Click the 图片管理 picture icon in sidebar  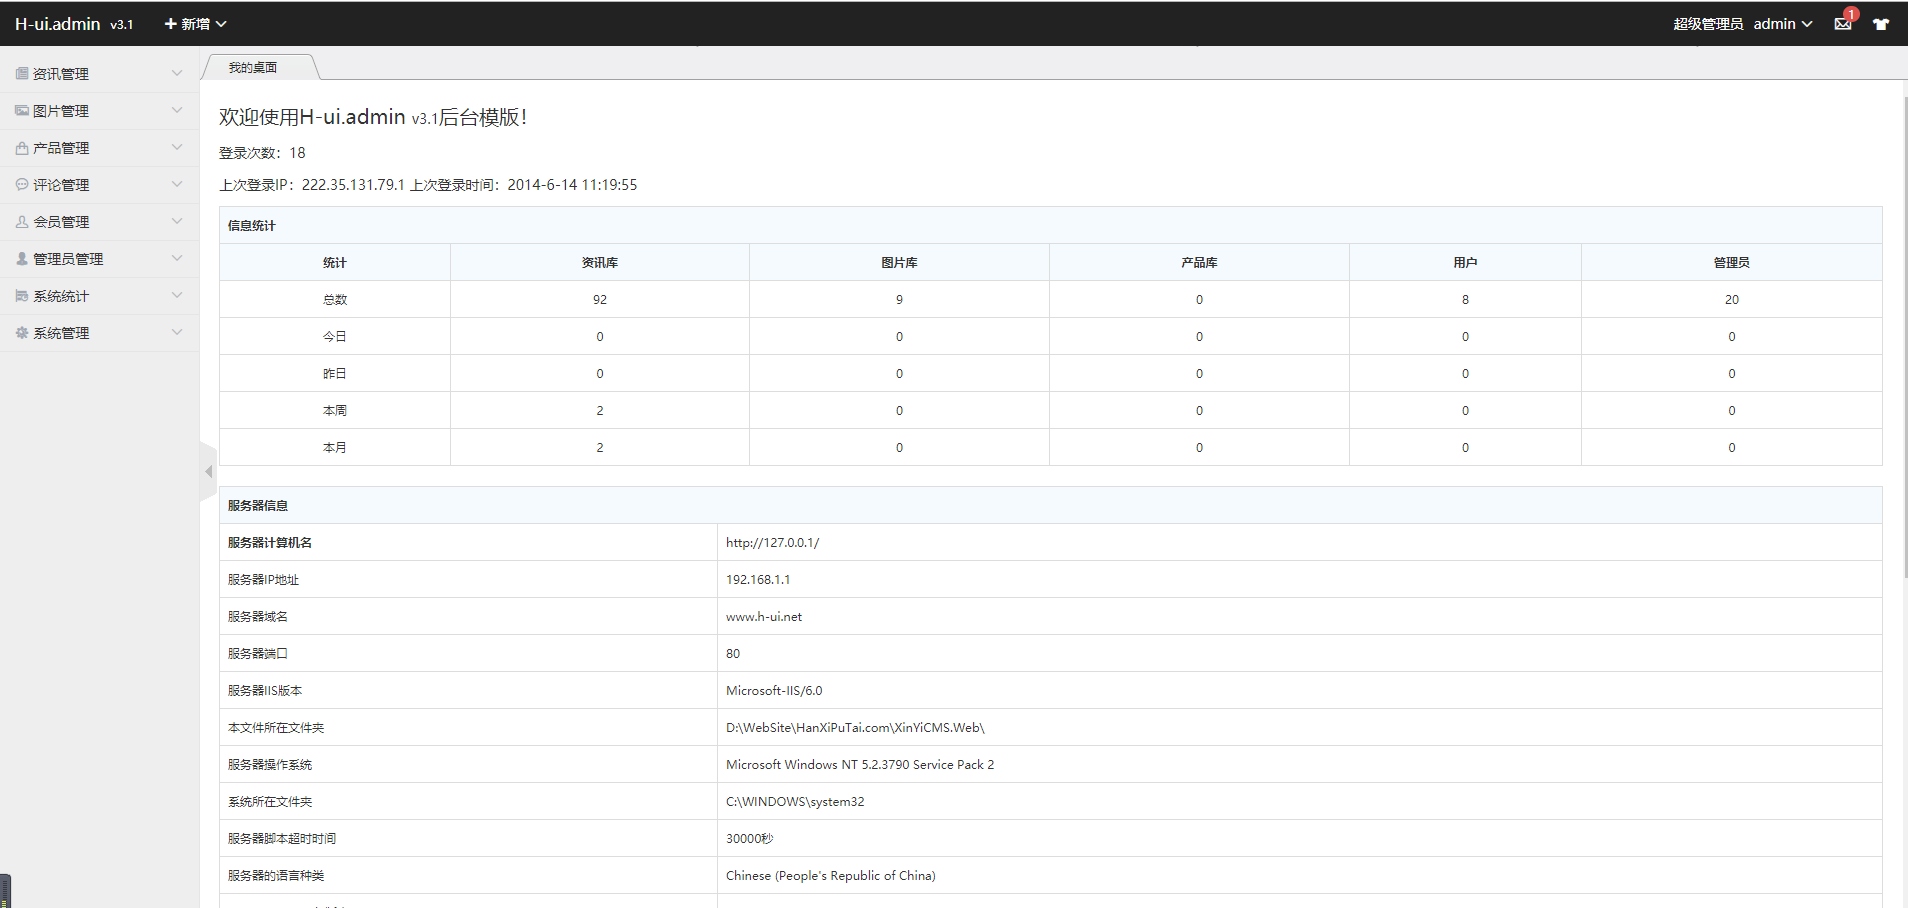(22, 111)
